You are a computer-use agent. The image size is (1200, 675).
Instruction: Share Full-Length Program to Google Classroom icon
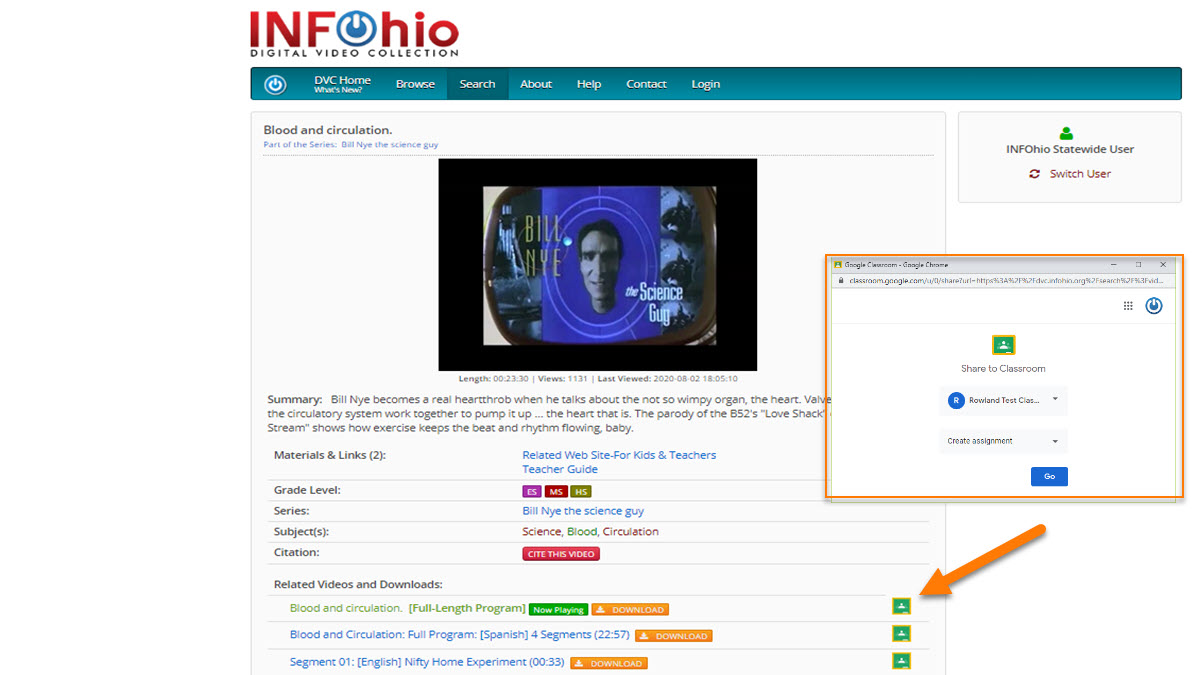(x=902, y=606)
